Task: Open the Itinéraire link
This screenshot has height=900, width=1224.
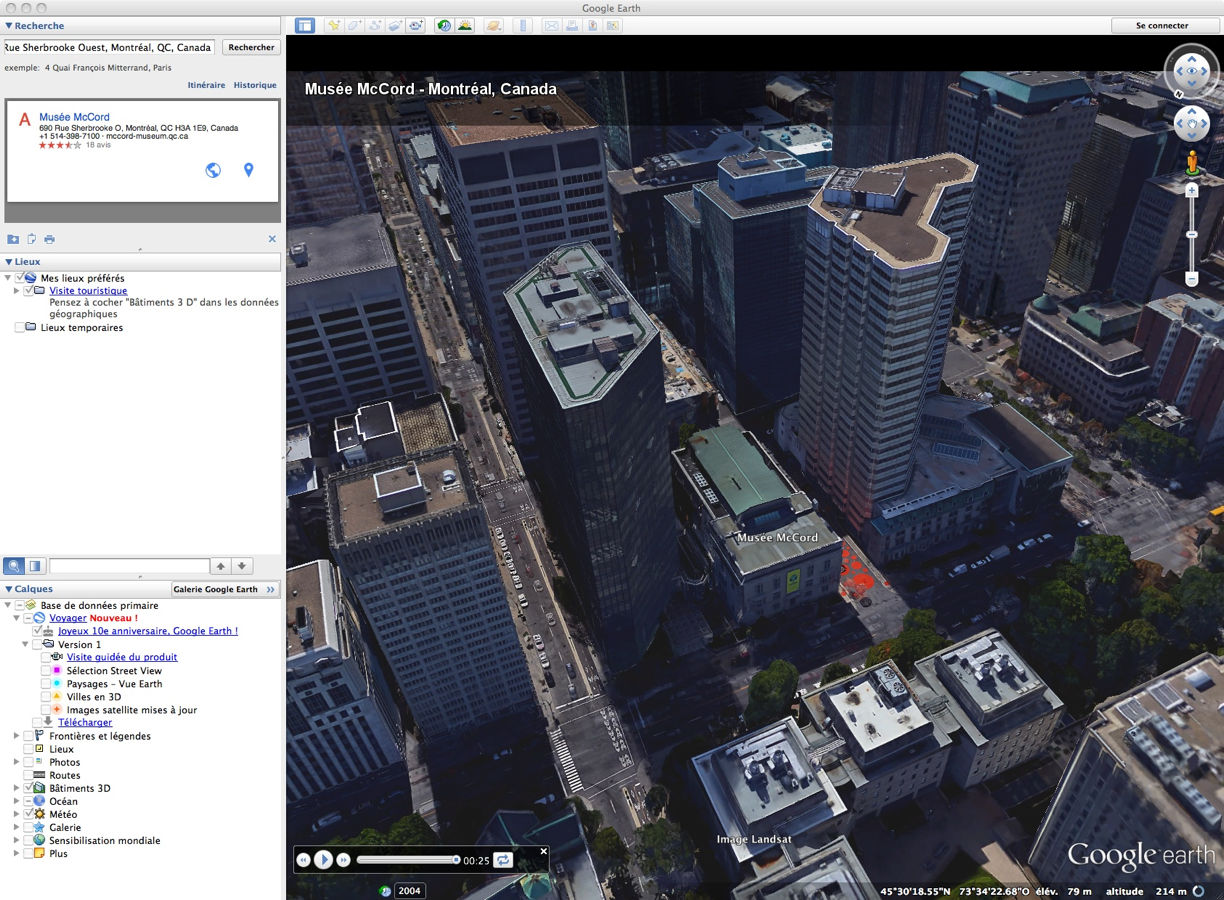Action: [206, 85]
